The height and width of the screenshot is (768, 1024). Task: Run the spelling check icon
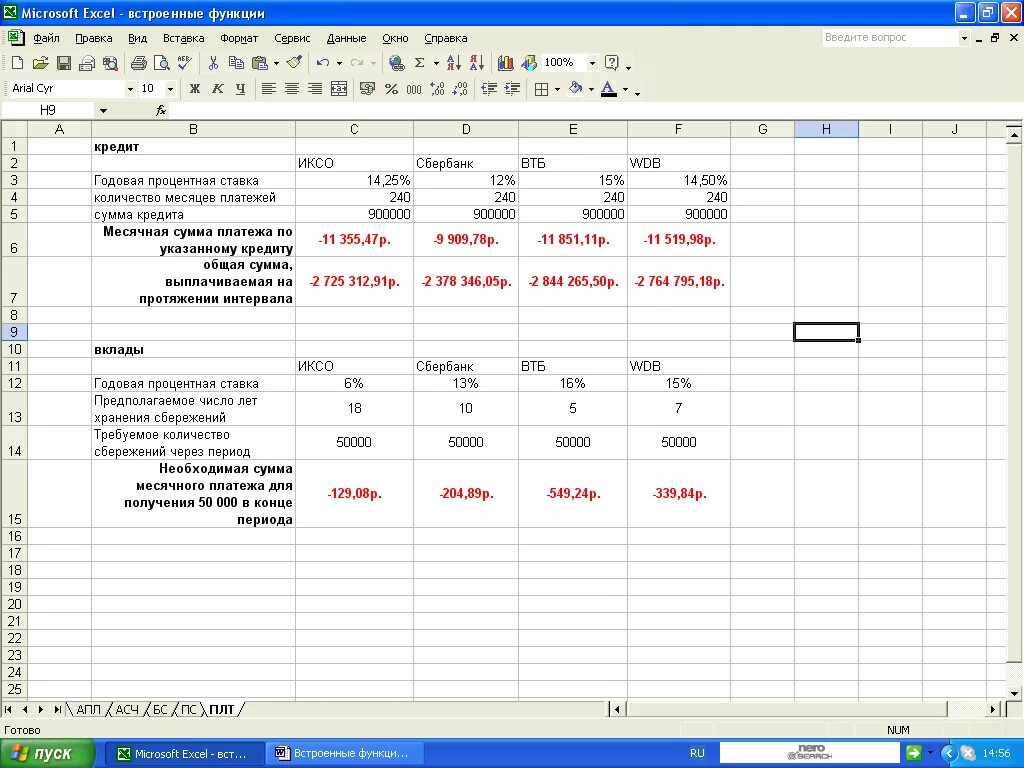pos(184,63)
